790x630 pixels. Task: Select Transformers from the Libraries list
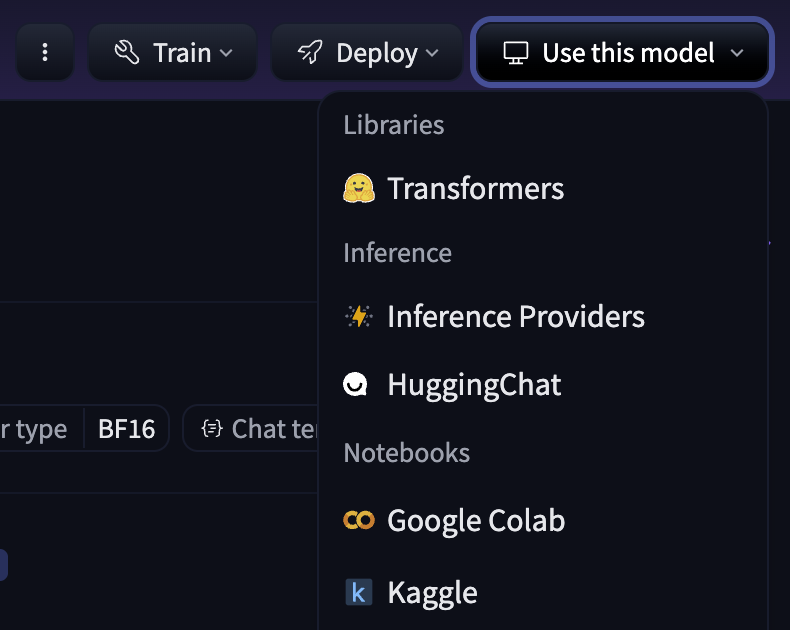[x=476, y=189]
